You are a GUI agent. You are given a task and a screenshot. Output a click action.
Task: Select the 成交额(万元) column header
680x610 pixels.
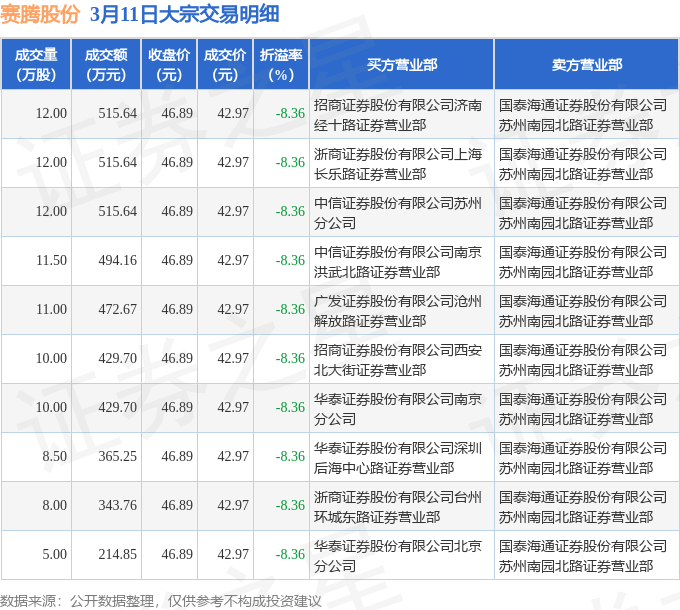tap(106, 64)
